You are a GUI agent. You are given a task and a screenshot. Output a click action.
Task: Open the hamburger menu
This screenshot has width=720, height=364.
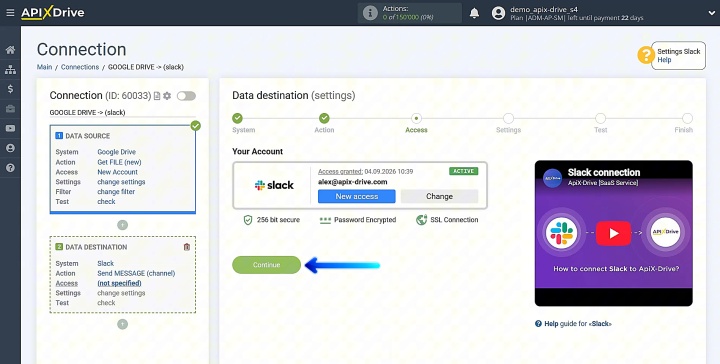pyautogui.click(x=10, y=13)
